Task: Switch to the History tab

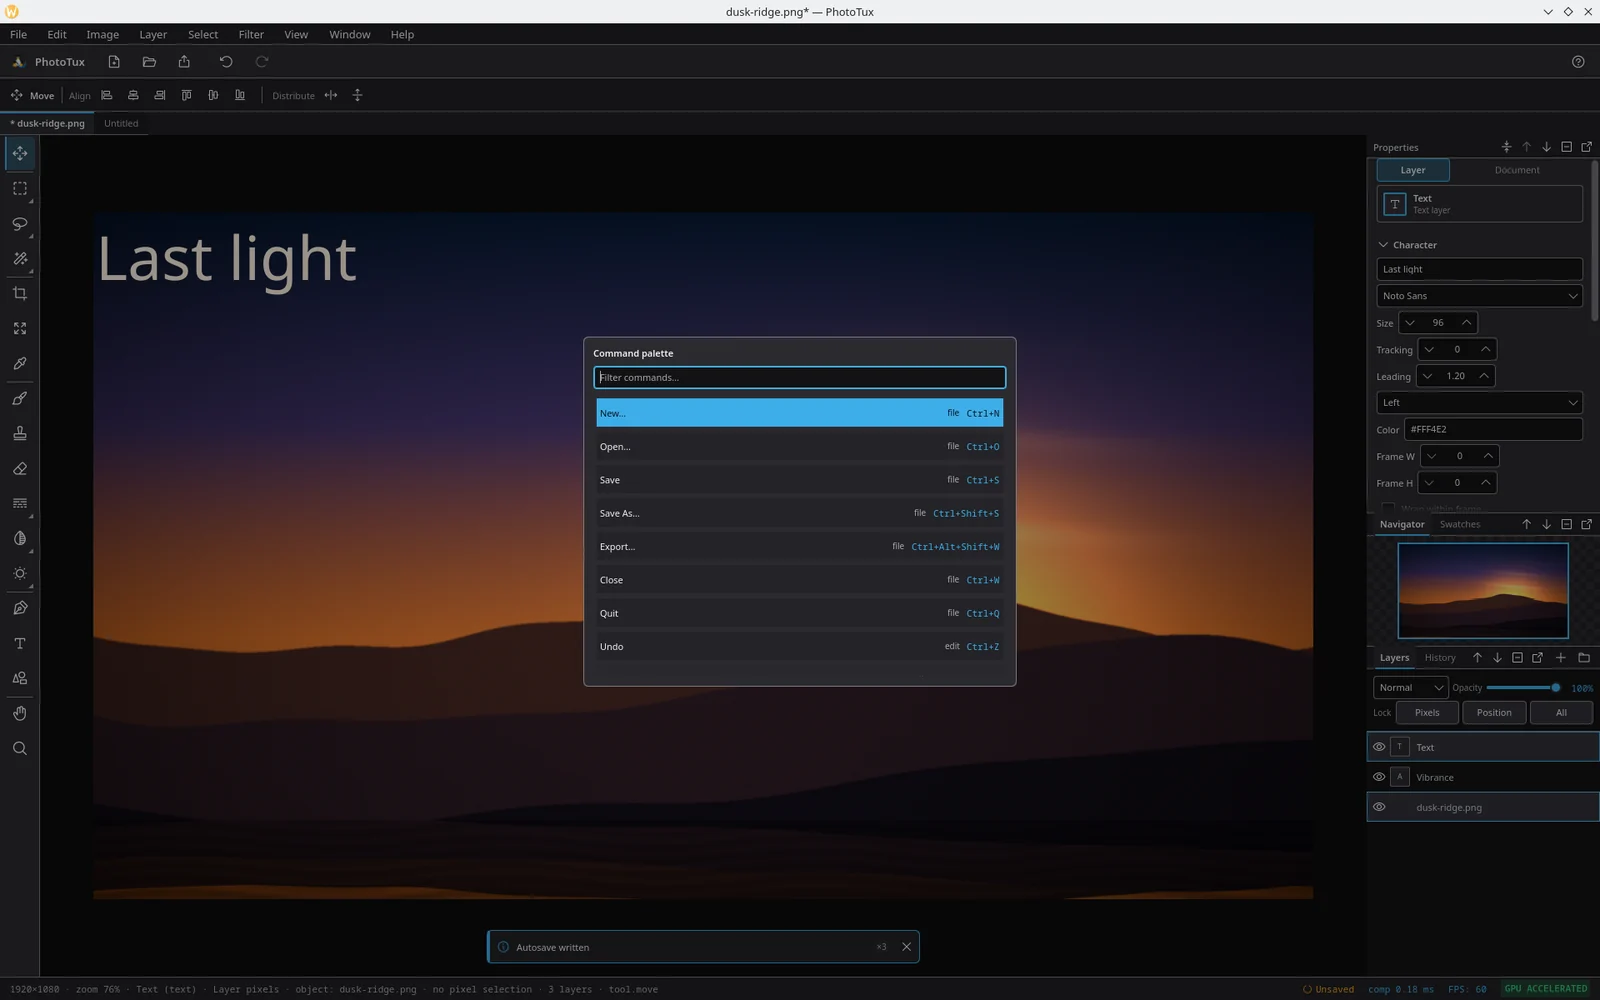Action: [1440, 658]
